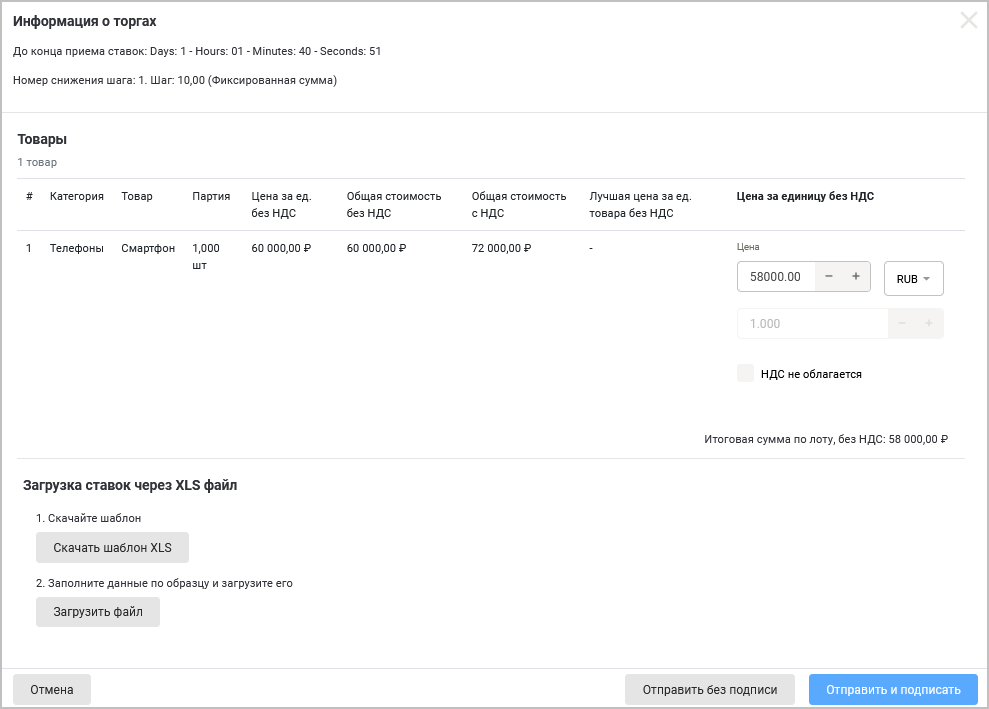
Task: Click the disabled quantity minus button
Action: (x=902, y=324)
